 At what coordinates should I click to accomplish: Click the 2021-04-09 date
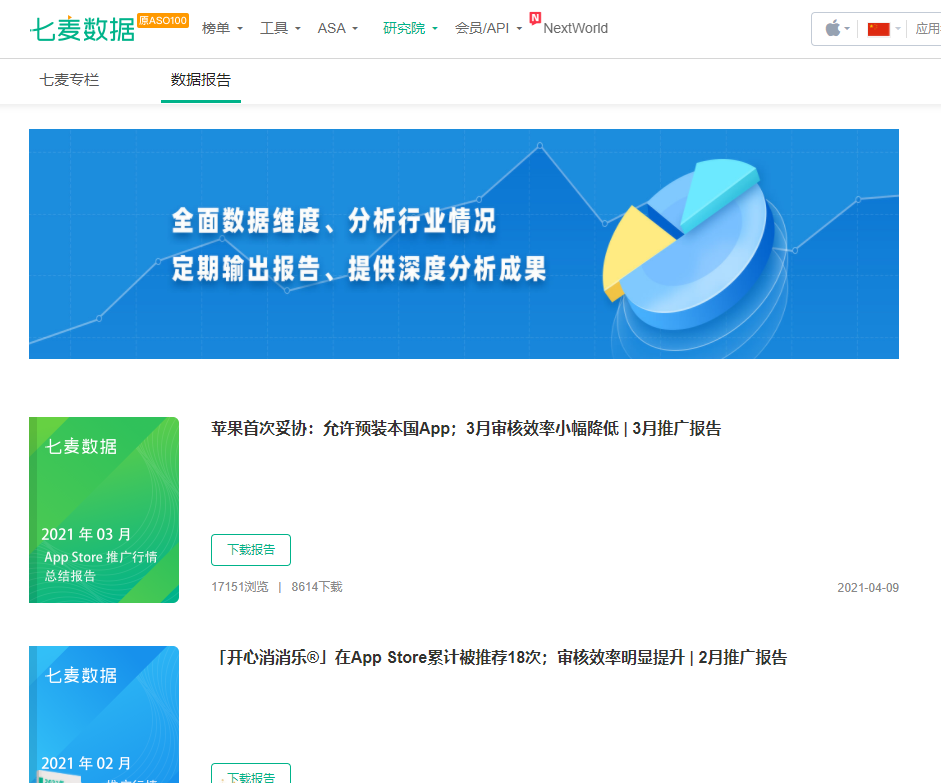(868, 588)
